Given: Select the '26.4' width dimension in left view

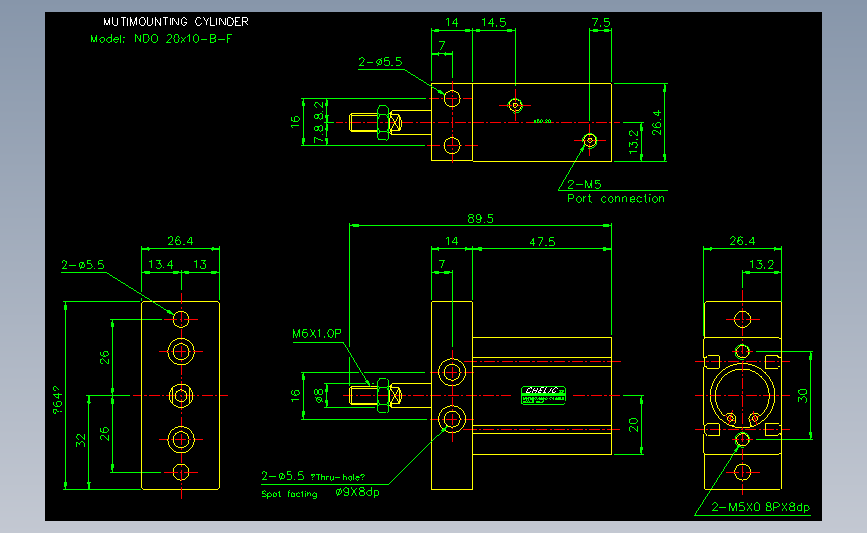Looking at the screenshot, I should [x=180, y=241].
